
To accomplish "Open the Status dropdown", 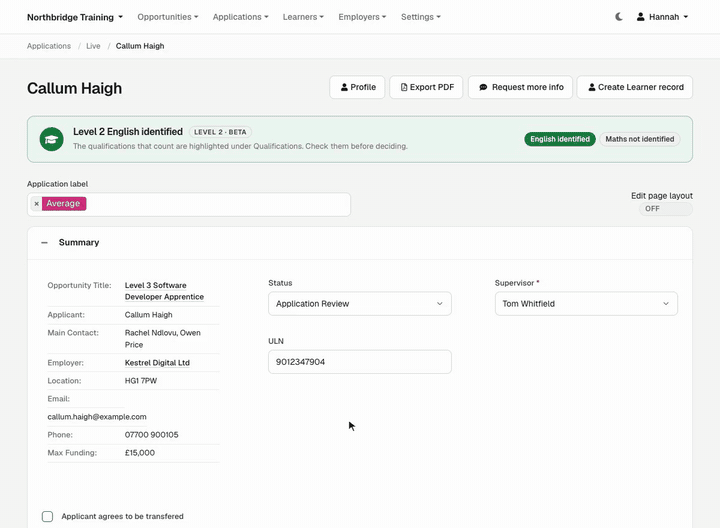I will [x=360, y=303].
